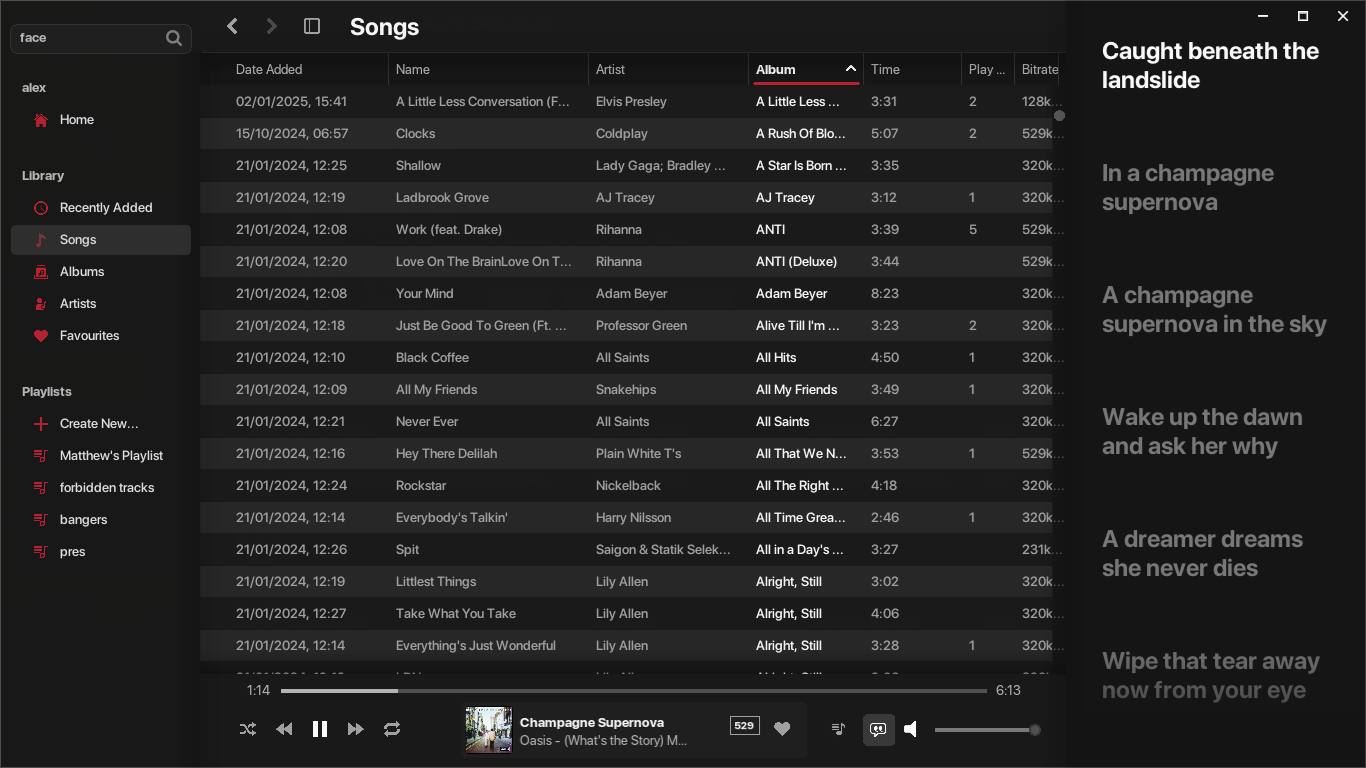Mute the volume speaker icon
Viewport: 1366px width, 768px height.
point(911,729)
